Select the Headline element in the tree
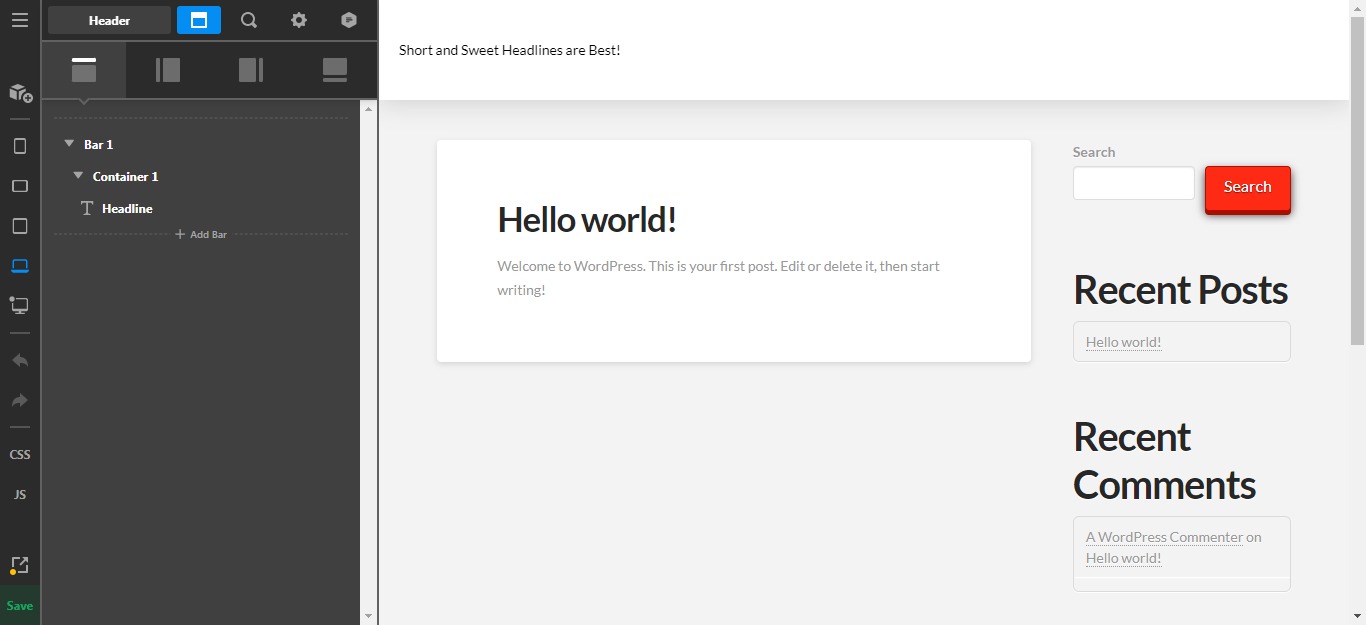The image size is (1366, 625). point(127,208)
